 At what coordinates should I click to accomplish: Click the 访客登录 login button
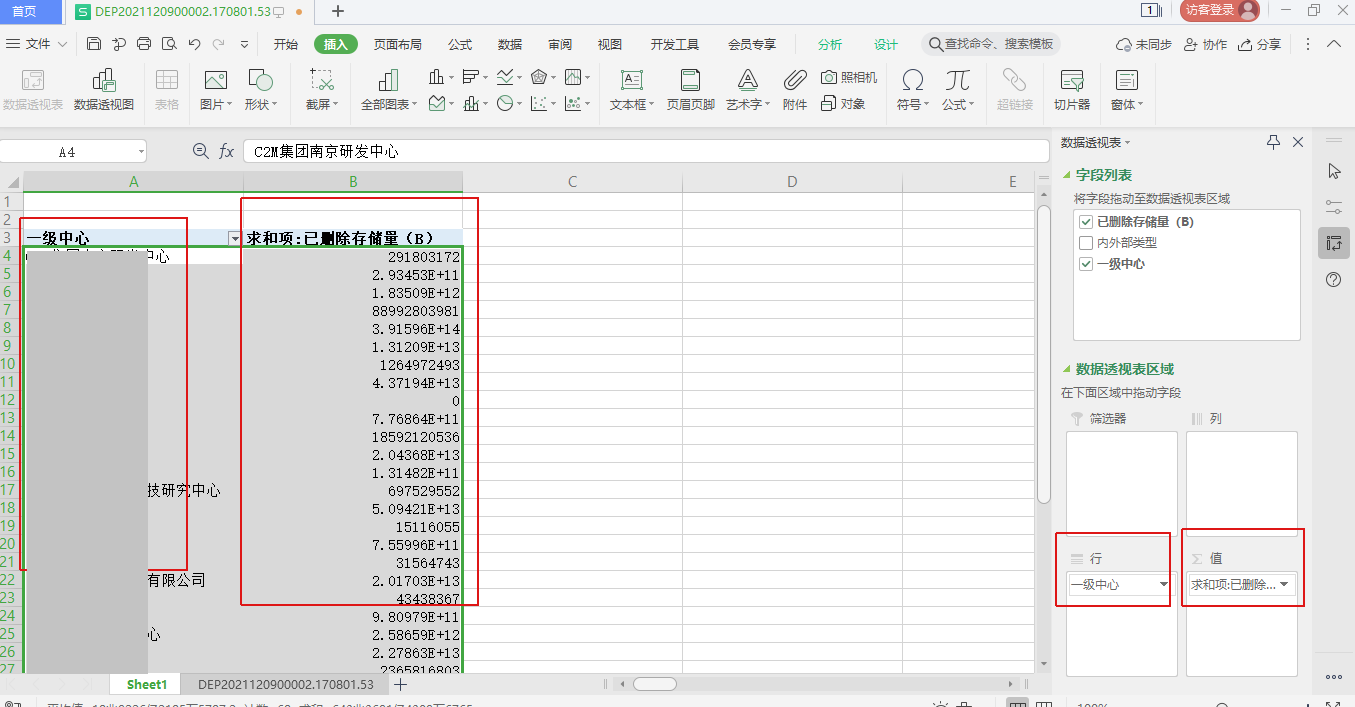(x=1219, y=11)
